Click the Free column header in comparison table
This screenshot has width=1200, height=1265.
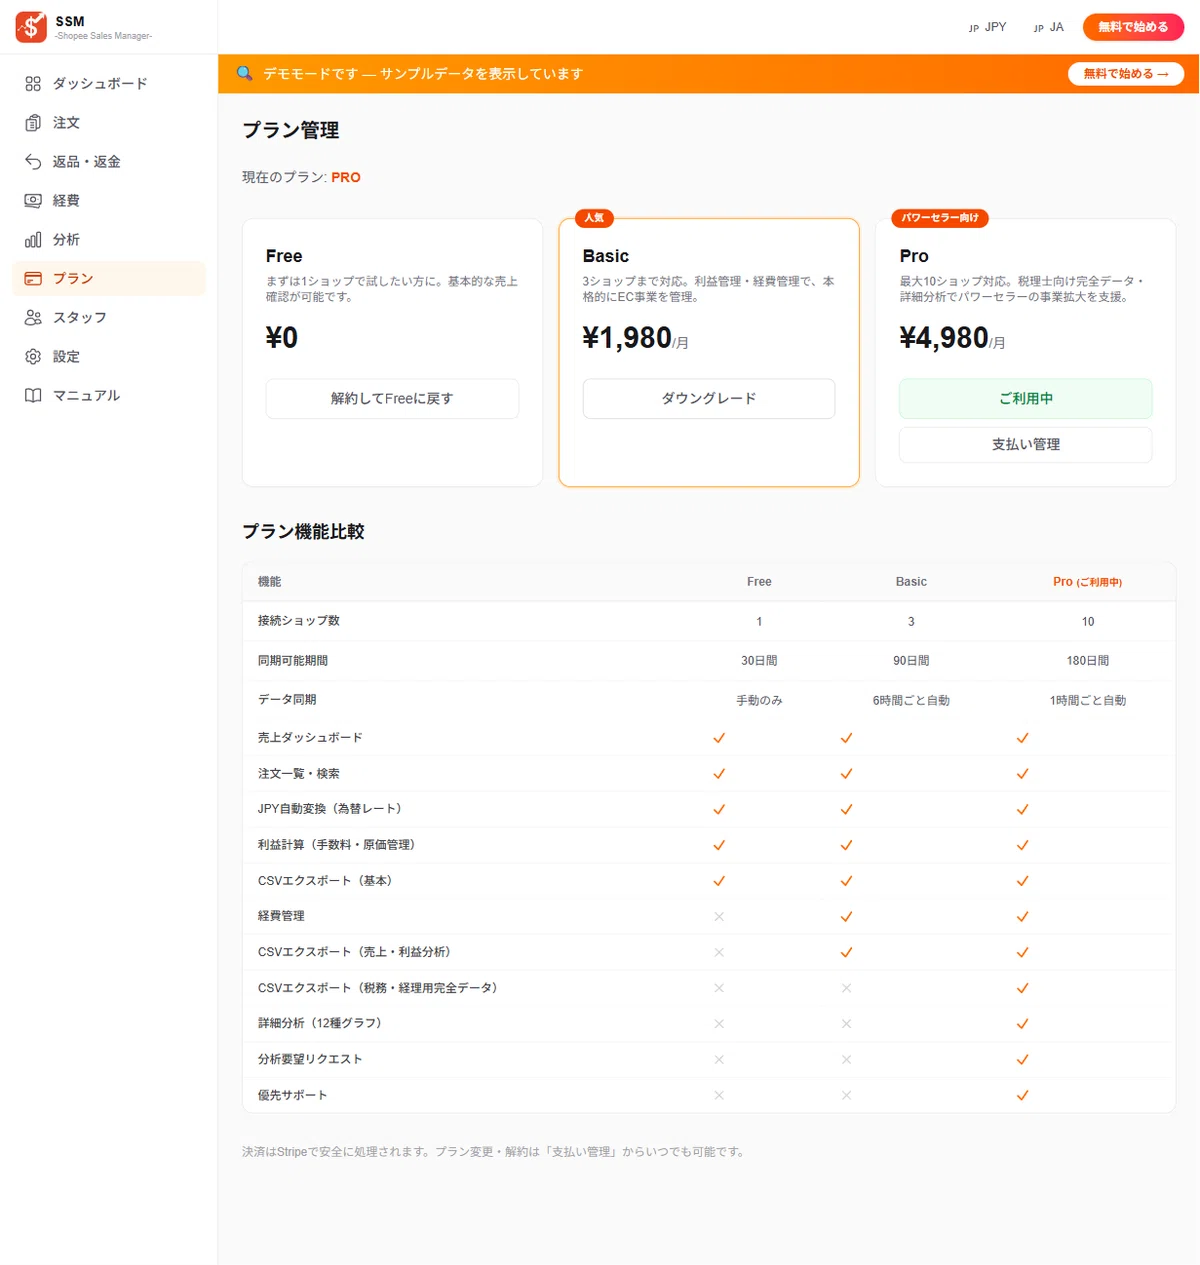click(x=759, y=582)
